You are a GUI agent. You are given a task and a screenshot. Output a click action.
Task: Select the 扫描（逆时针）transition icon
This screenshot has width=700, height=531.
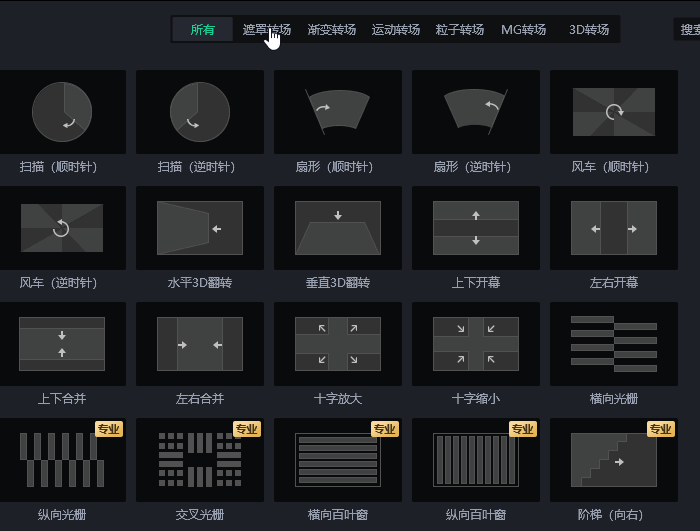coord(200,112)
